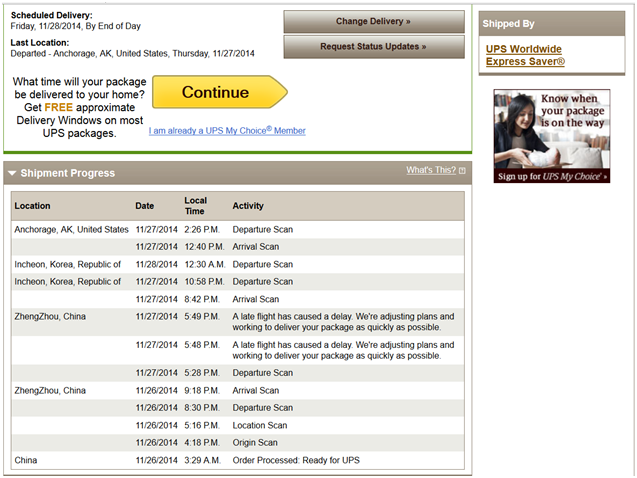The image size is (637, 478).
Task: Click 'Sign up for UPS My Choice' banner text
Action: (x=552, y=176)
